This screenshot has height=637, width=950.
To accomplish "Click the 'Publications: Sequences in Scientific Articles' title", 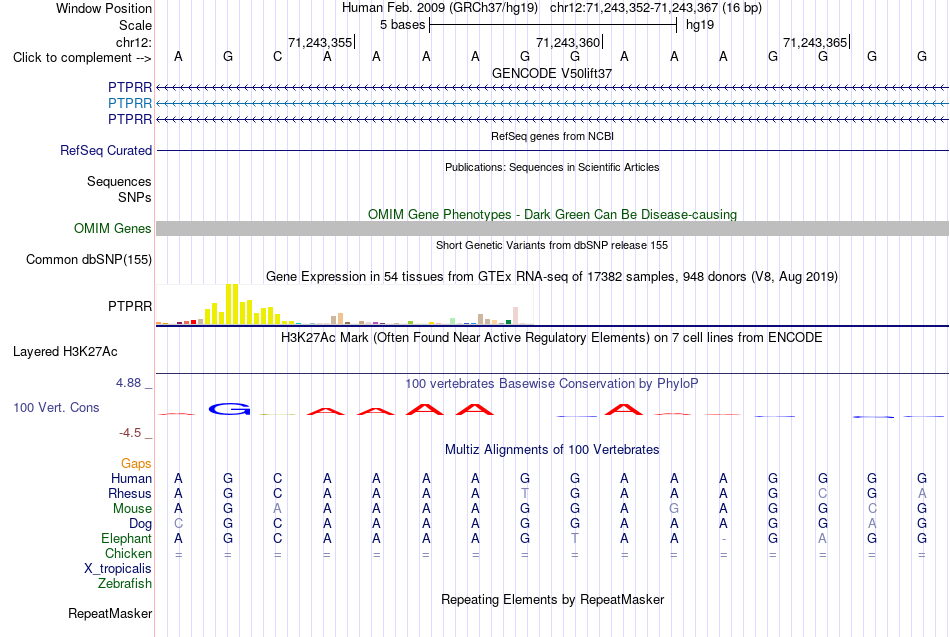I will tap(552, 167).
